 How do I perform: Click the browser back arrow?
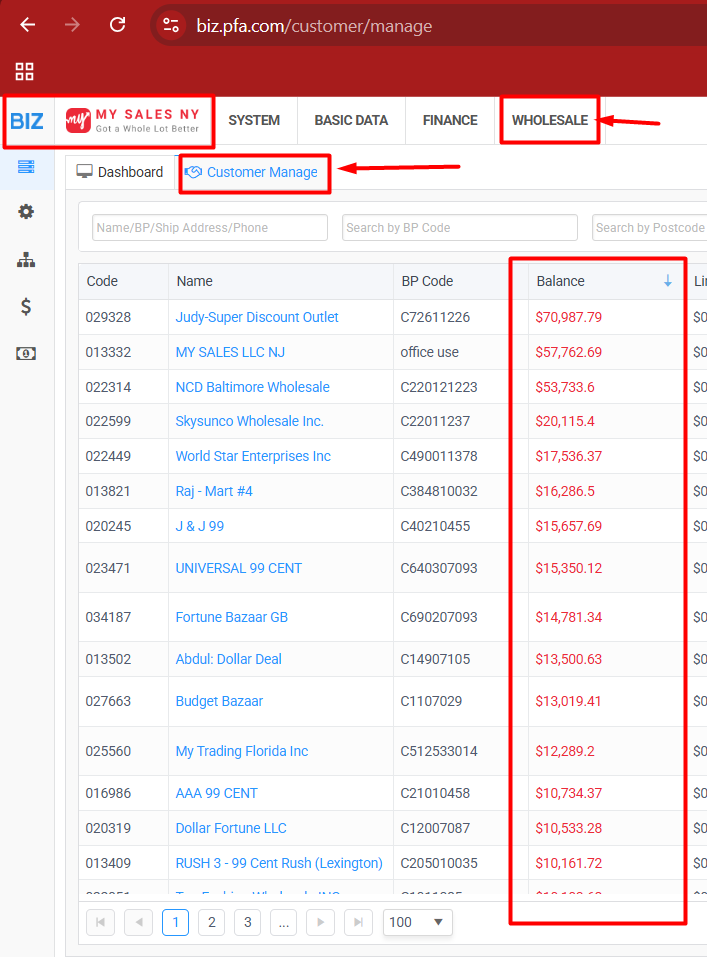(27, 25)
